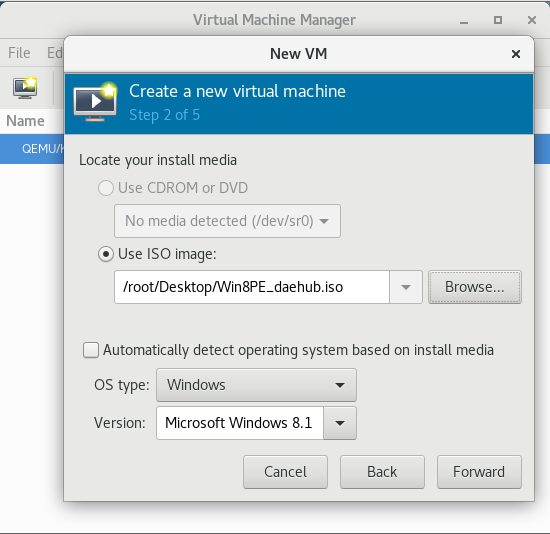The image size is (550, 534).
Task: Close the New VM dialog
Action: pyautogui.click(x=516, y=54)
